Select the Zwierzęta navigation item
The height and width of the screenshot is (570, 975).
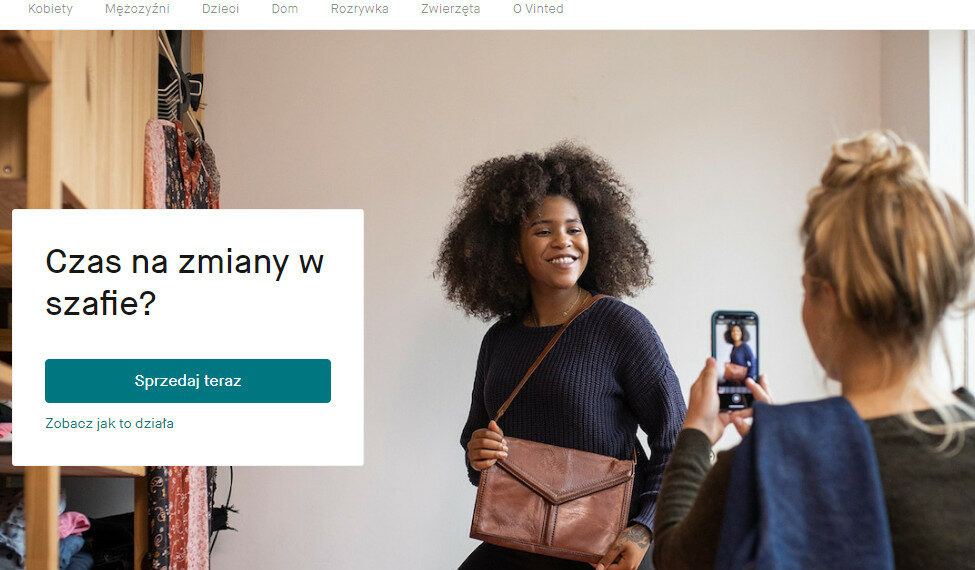click(x=450, y=9)
